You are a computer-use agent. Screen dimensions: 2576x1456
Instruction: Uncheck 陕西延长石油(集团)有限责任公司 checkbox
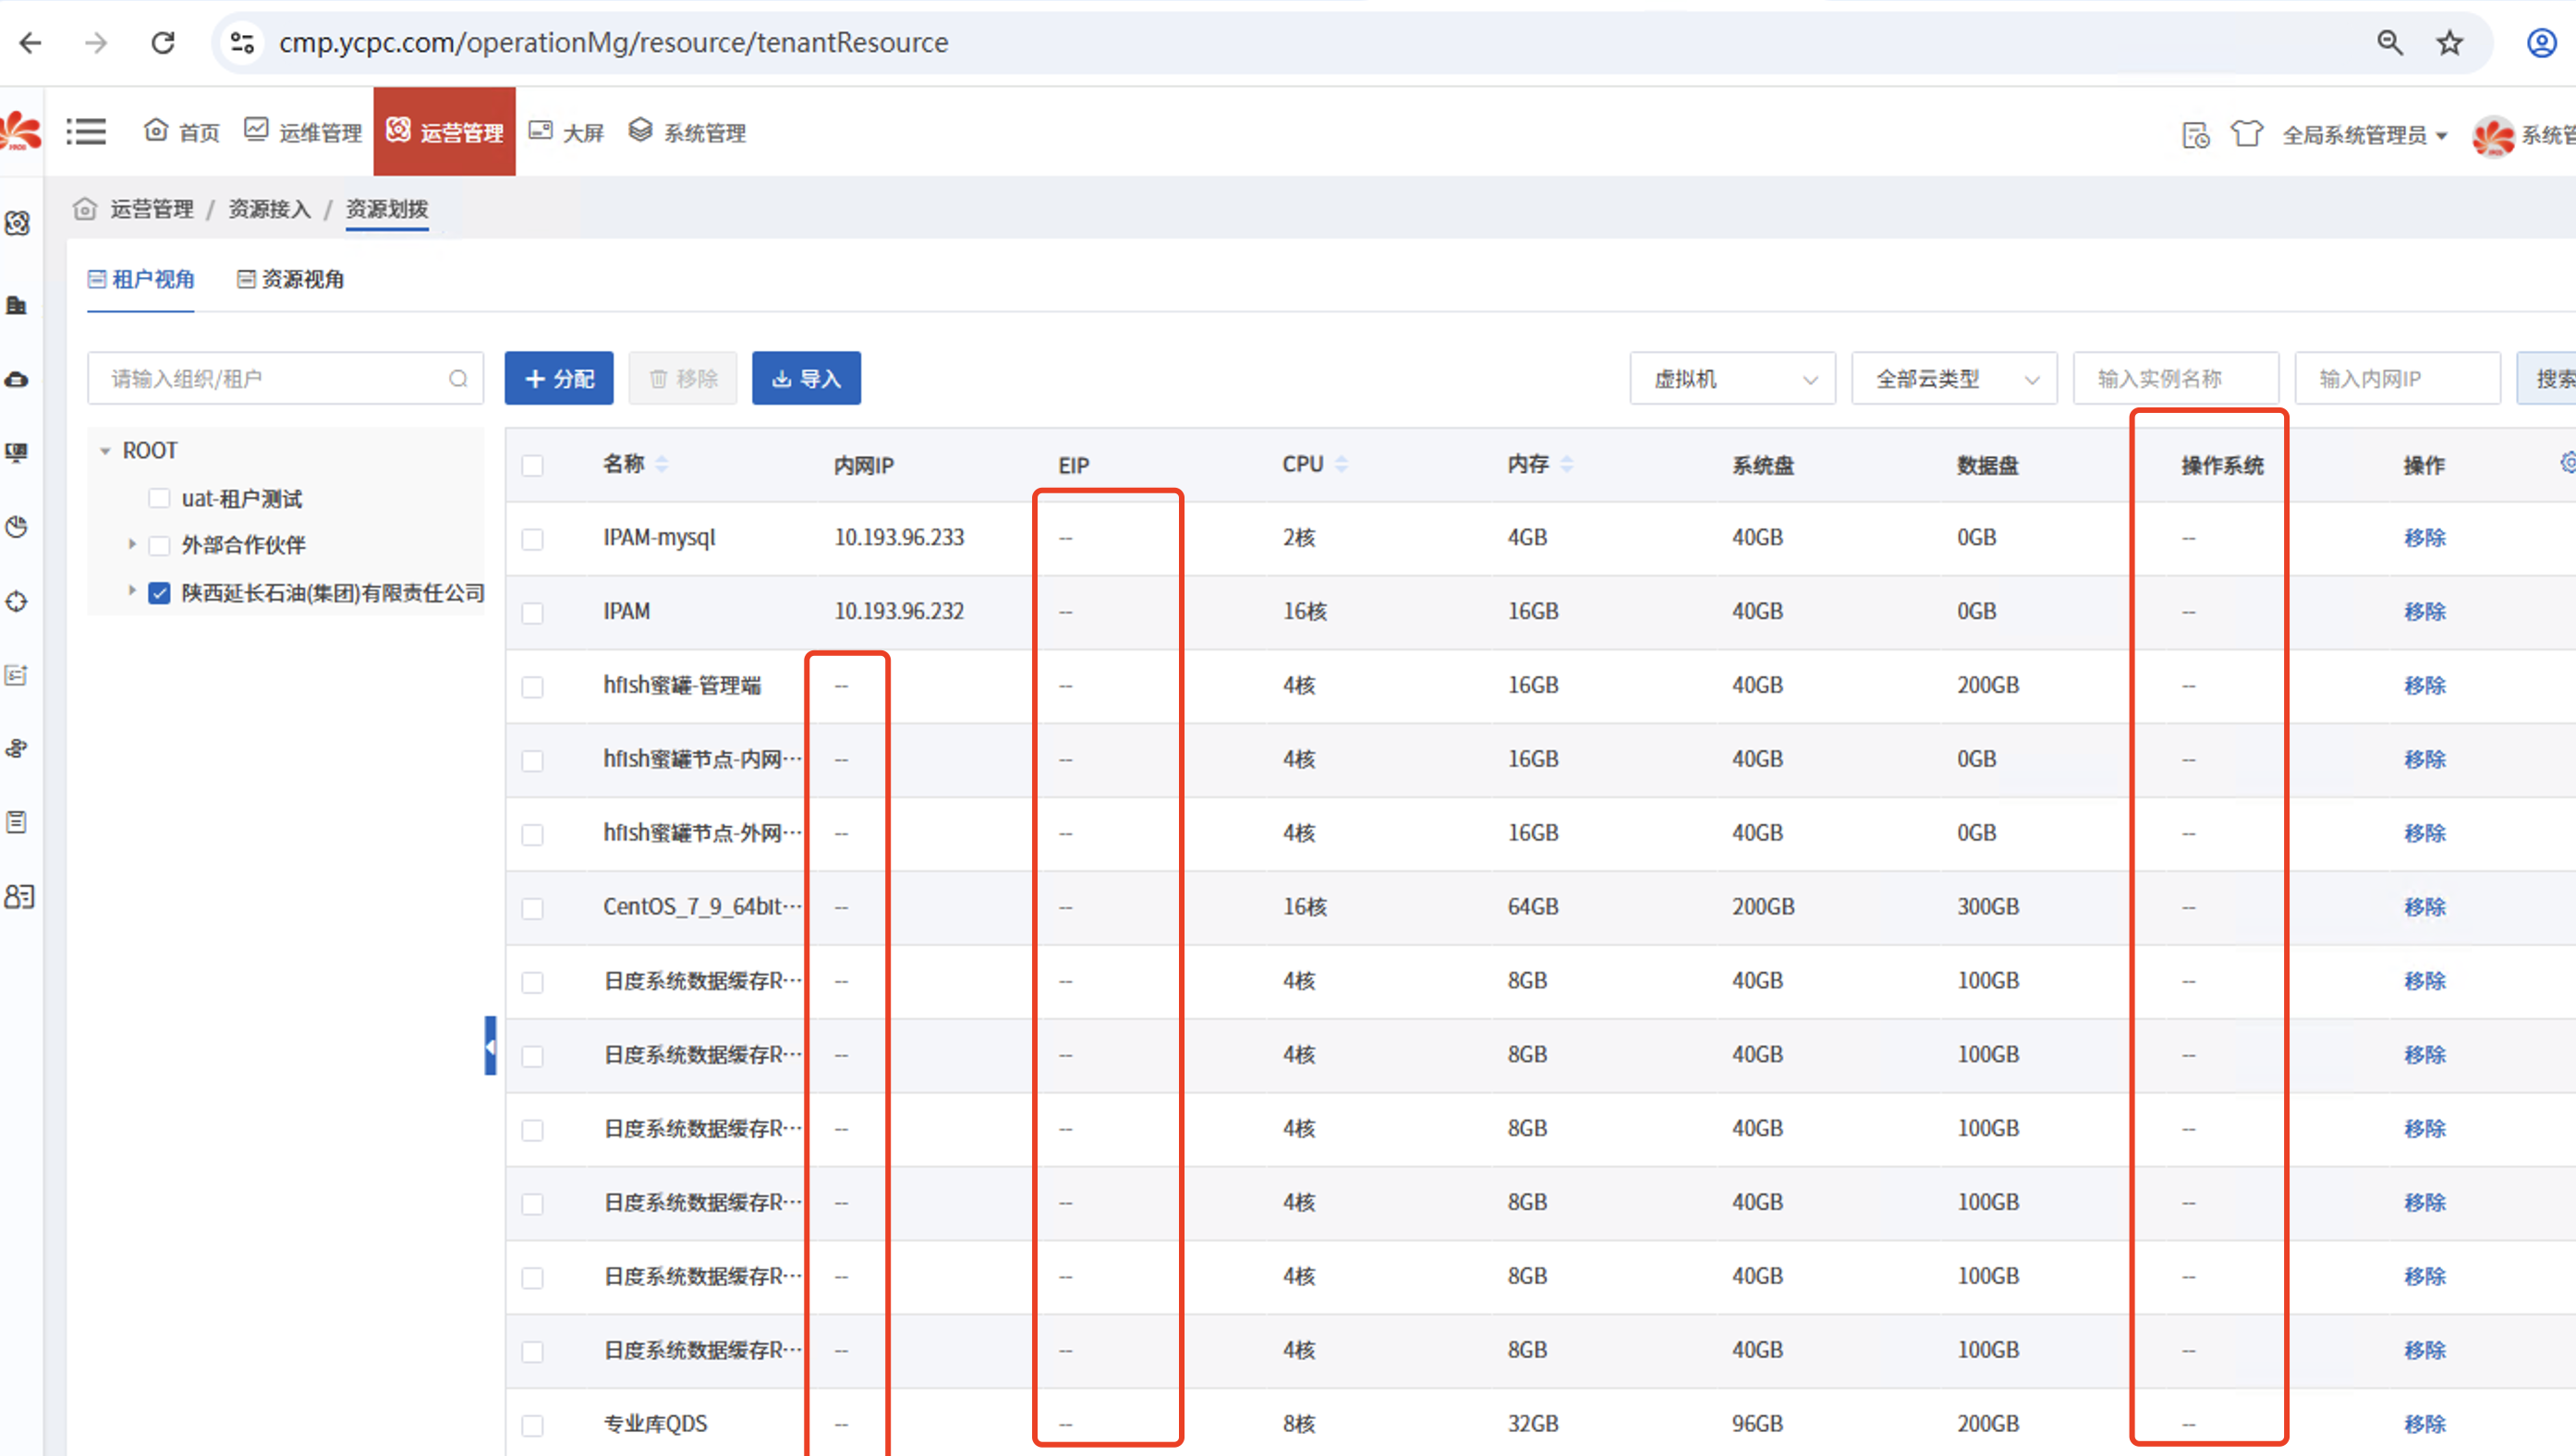coord(159,593)
